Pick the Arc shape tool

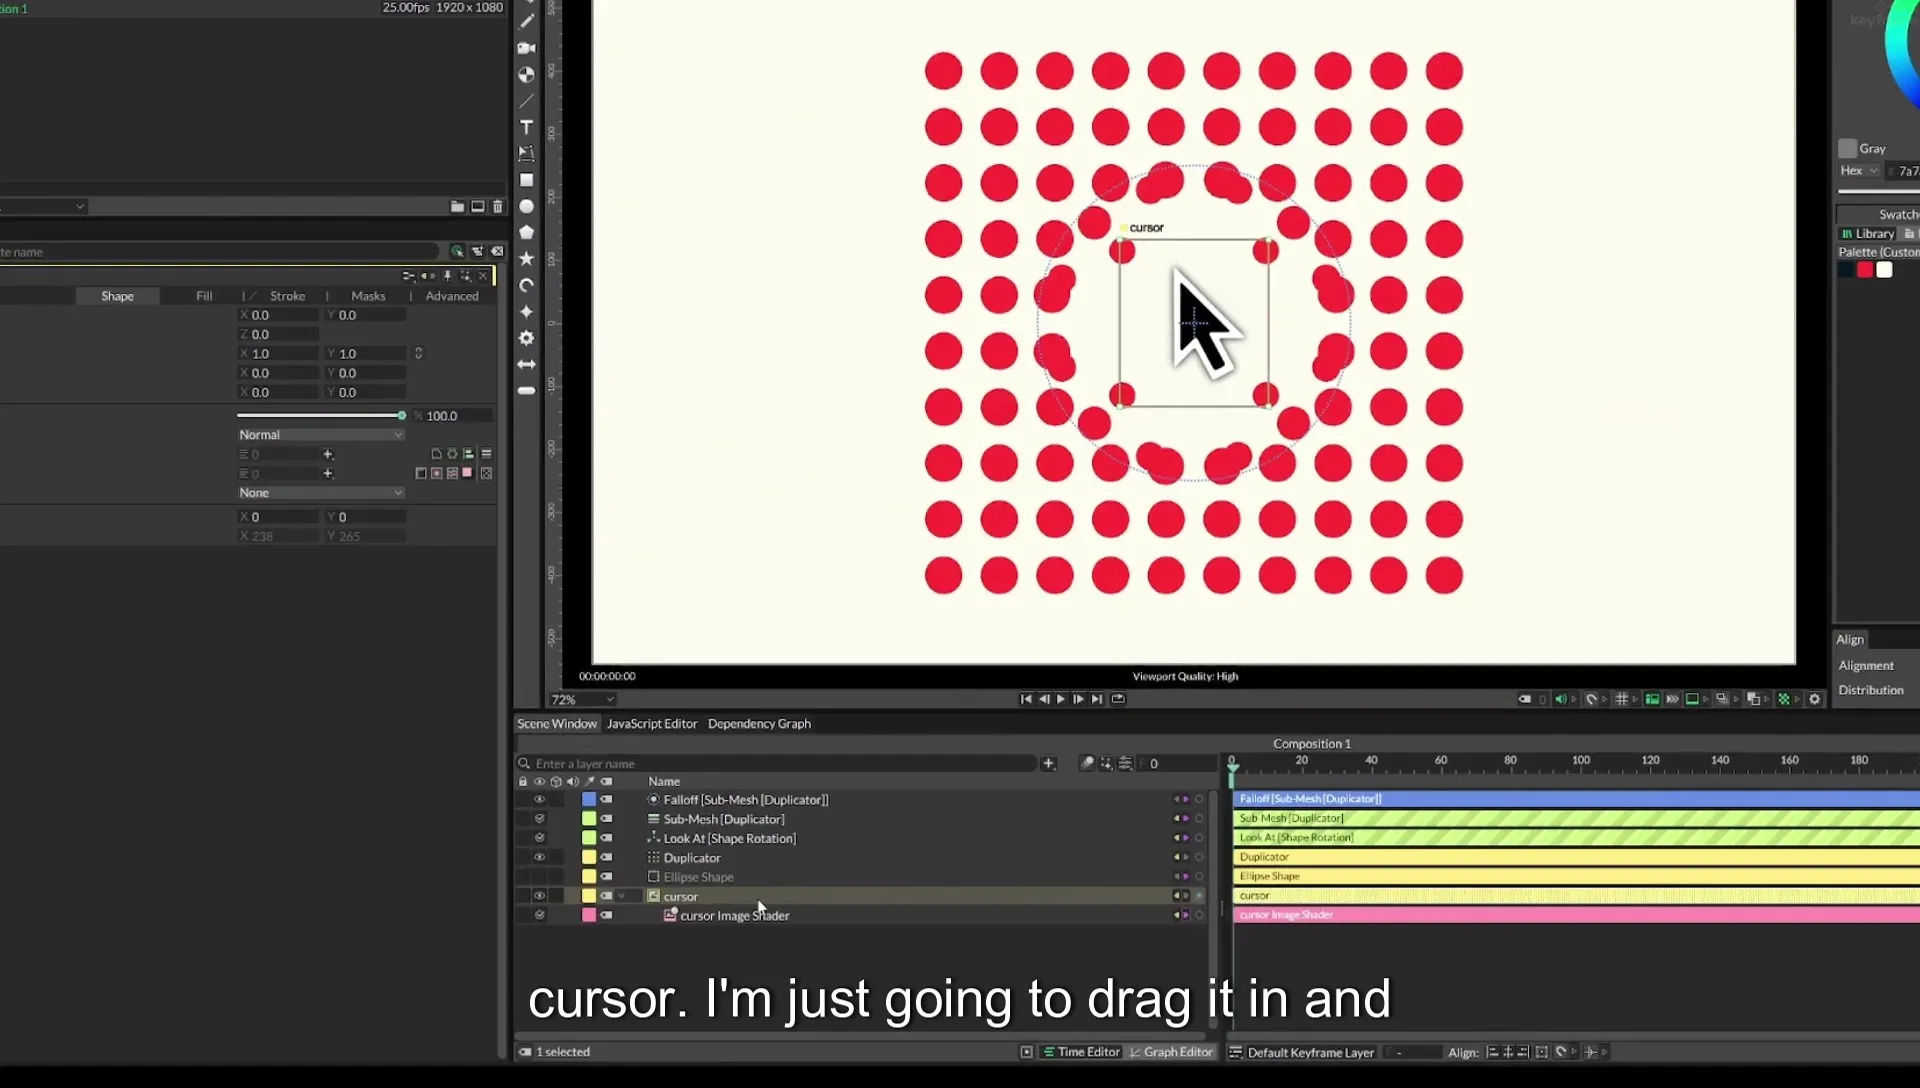click(526, 285)
